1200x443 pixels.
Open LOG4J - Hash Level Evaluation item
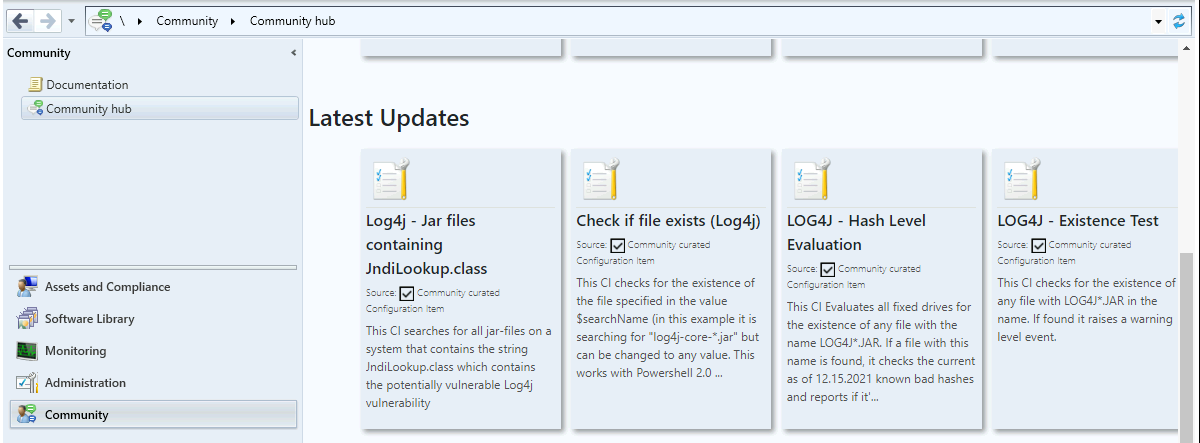click(x=856, y=233)
